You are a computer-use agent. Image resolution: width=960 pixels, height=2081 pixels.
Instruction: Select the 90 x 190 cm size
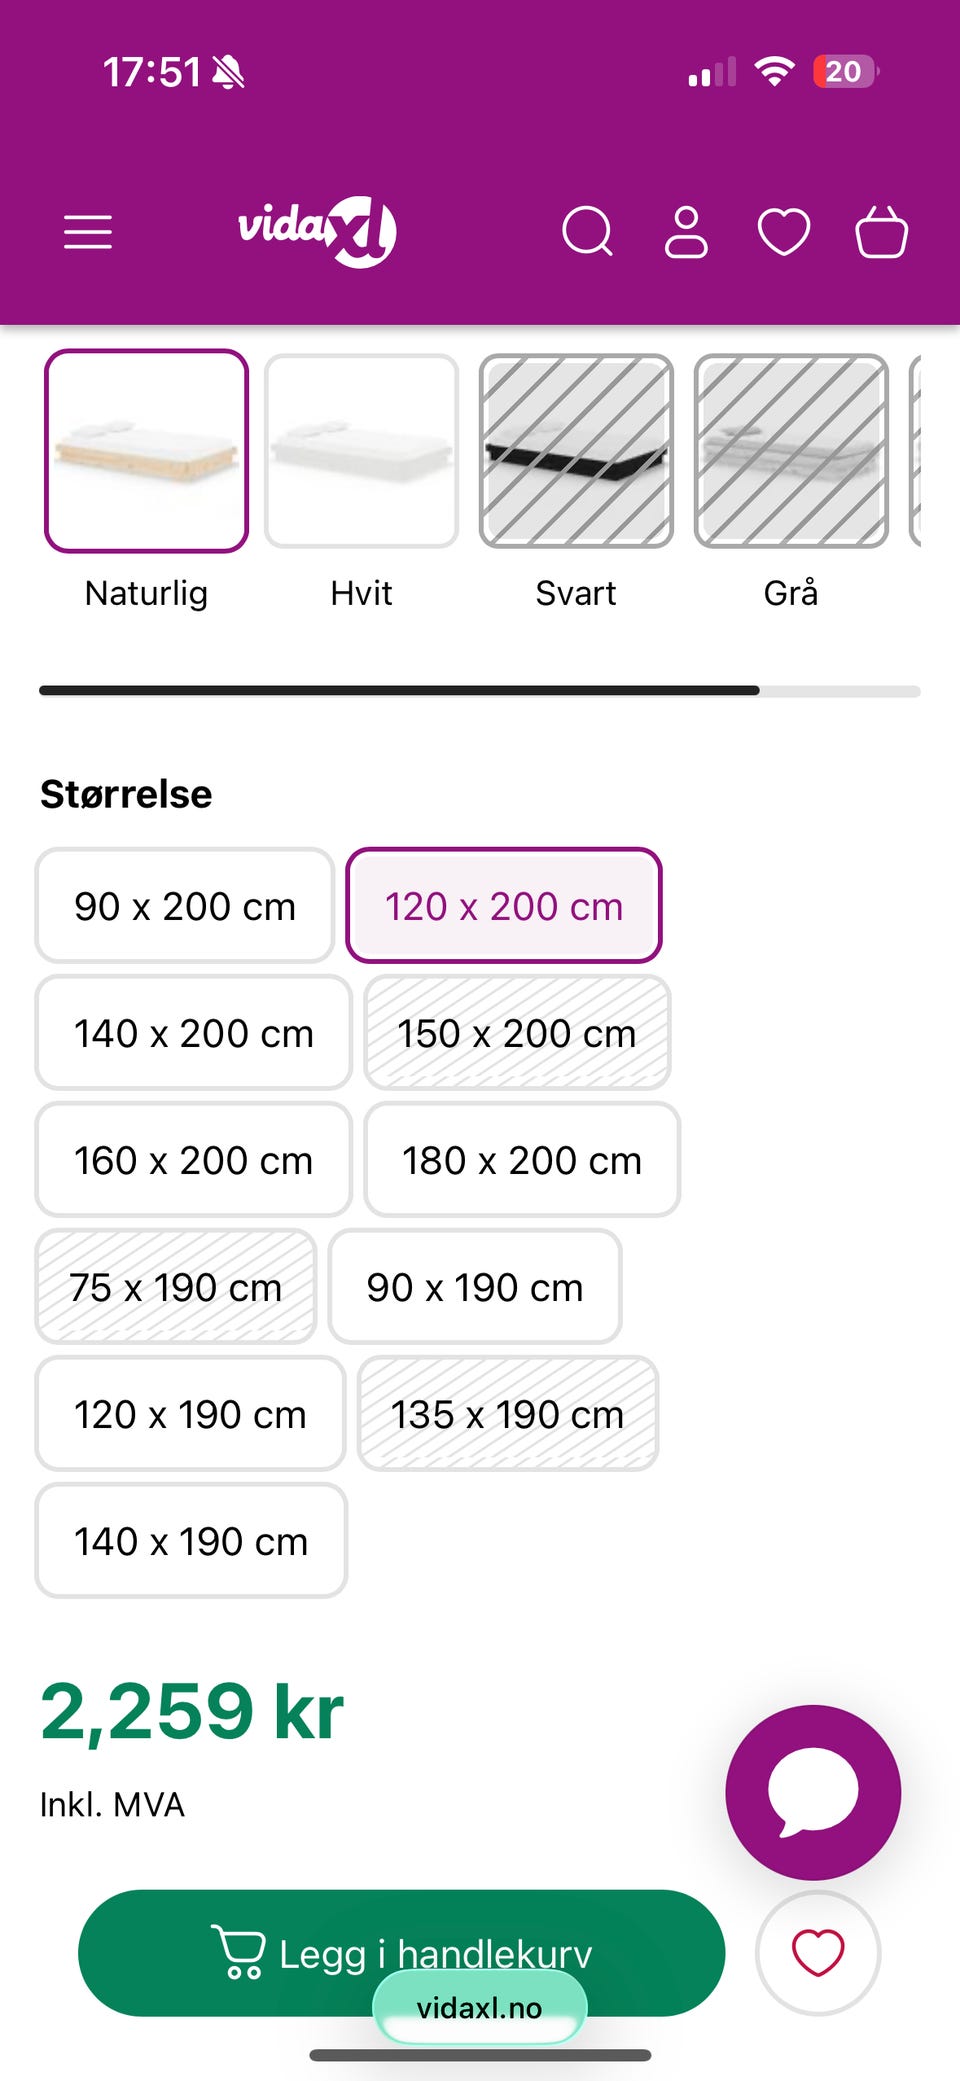(x=475, y=1287)
